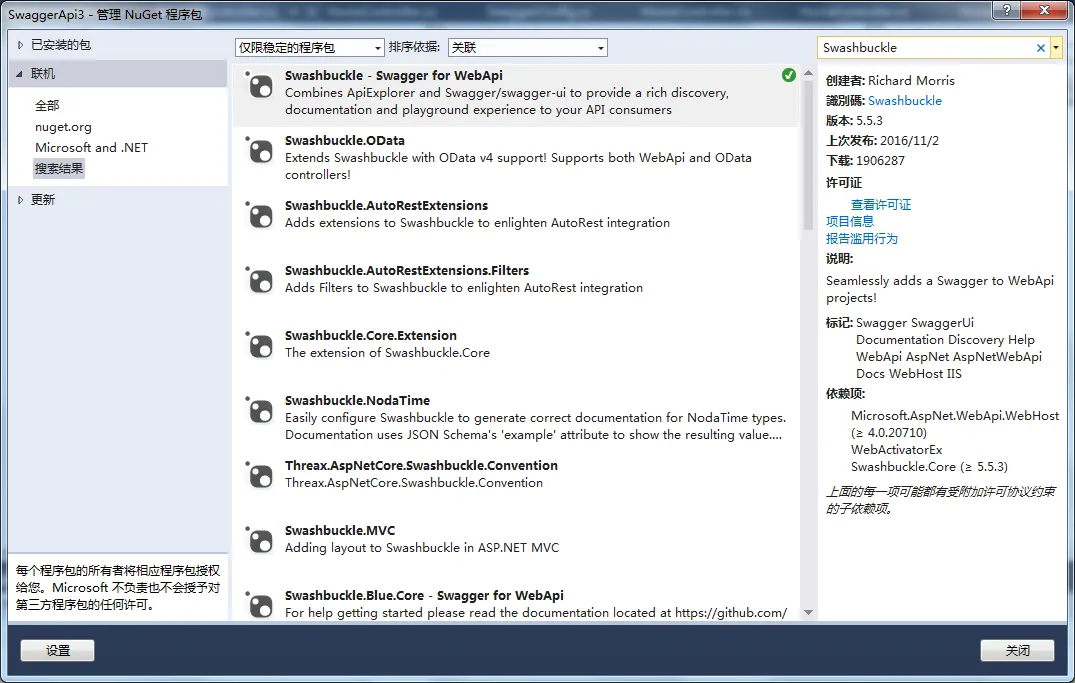The image size is (1075, 683).
Task: Select Swashbuckle - Swagger for WebApi title
Action: 394,75
